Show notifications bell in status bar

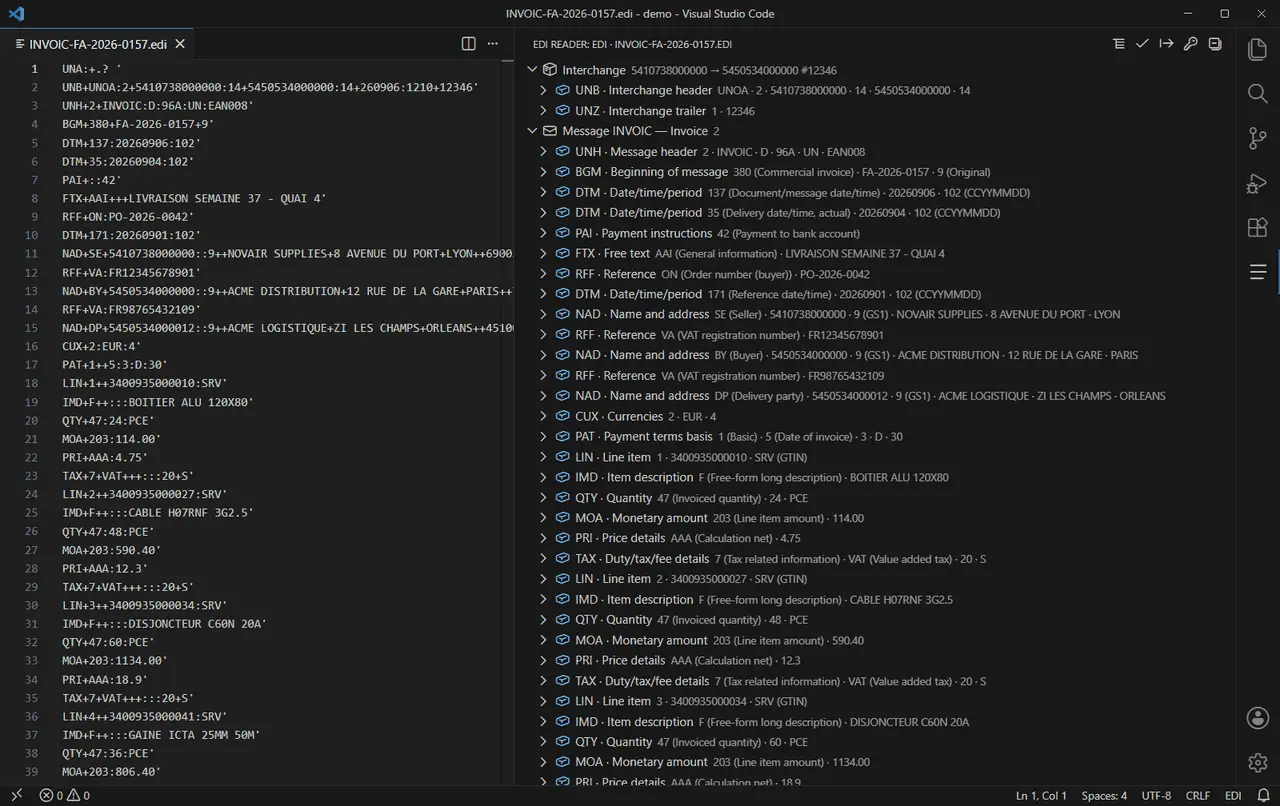pyautogui.click(x=1264, y=796)
